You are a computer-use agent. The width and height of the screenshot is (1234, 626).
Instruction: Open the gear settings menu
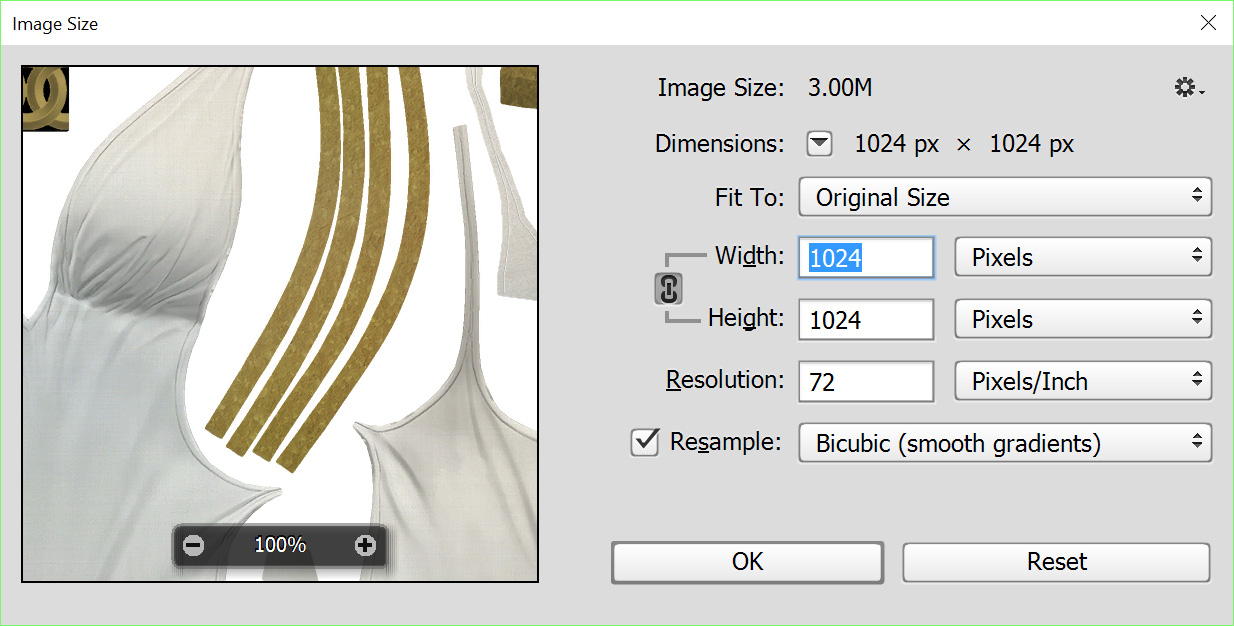click(x=1188, y=88)
